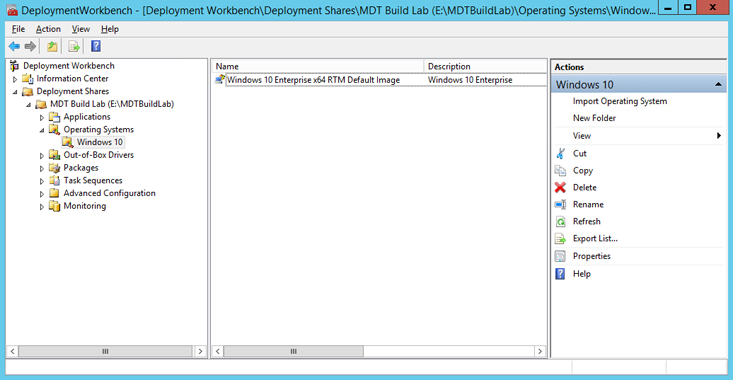Click the Properties icon in Actions pane
Viewport: 733px width, 380px height.
click(x=560, y=256)
